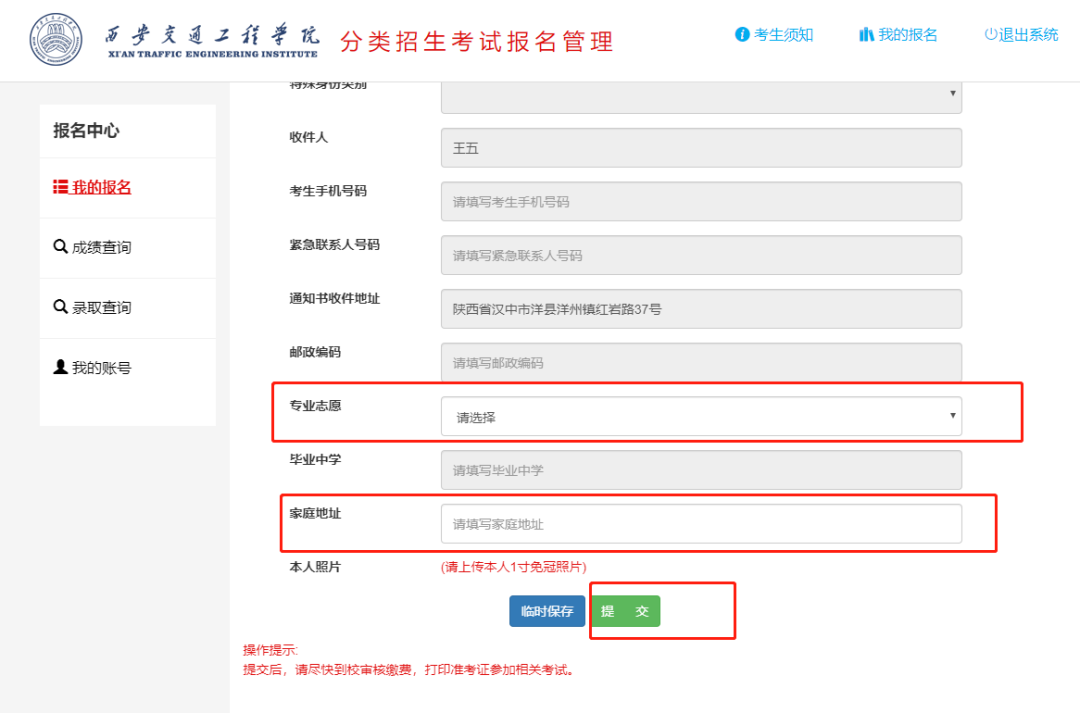Image resolution: width=1080 pixels, height=713 pixels.
Task: Click the power icon beside 退出系统
Action: pos(990,35)
